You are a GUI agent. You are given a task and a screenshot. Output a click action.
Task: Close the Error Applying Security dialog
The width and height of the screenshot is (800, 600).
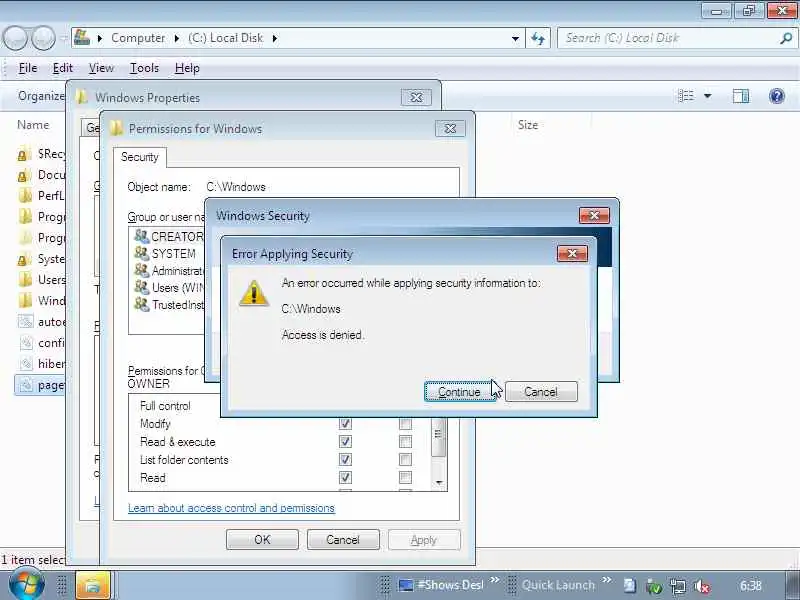[572, 254]
